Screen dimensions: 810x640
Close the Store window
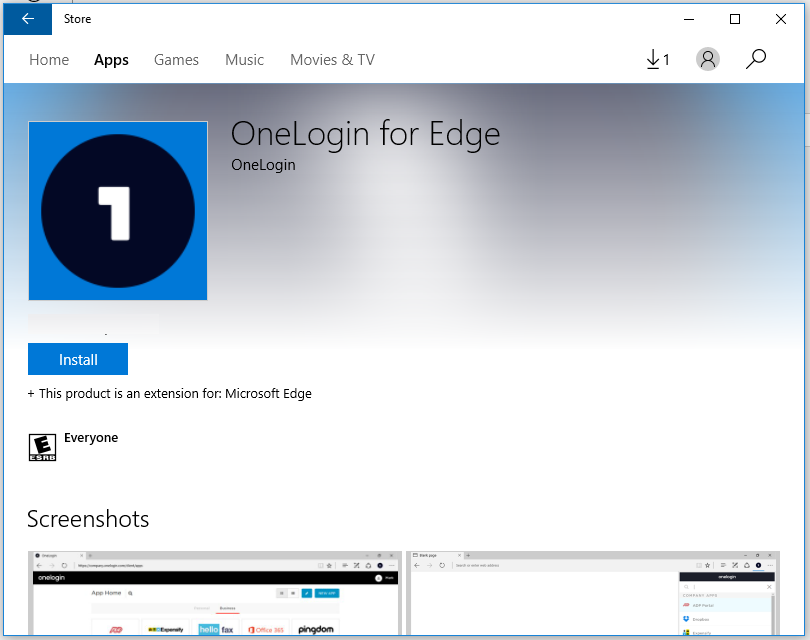781,19
